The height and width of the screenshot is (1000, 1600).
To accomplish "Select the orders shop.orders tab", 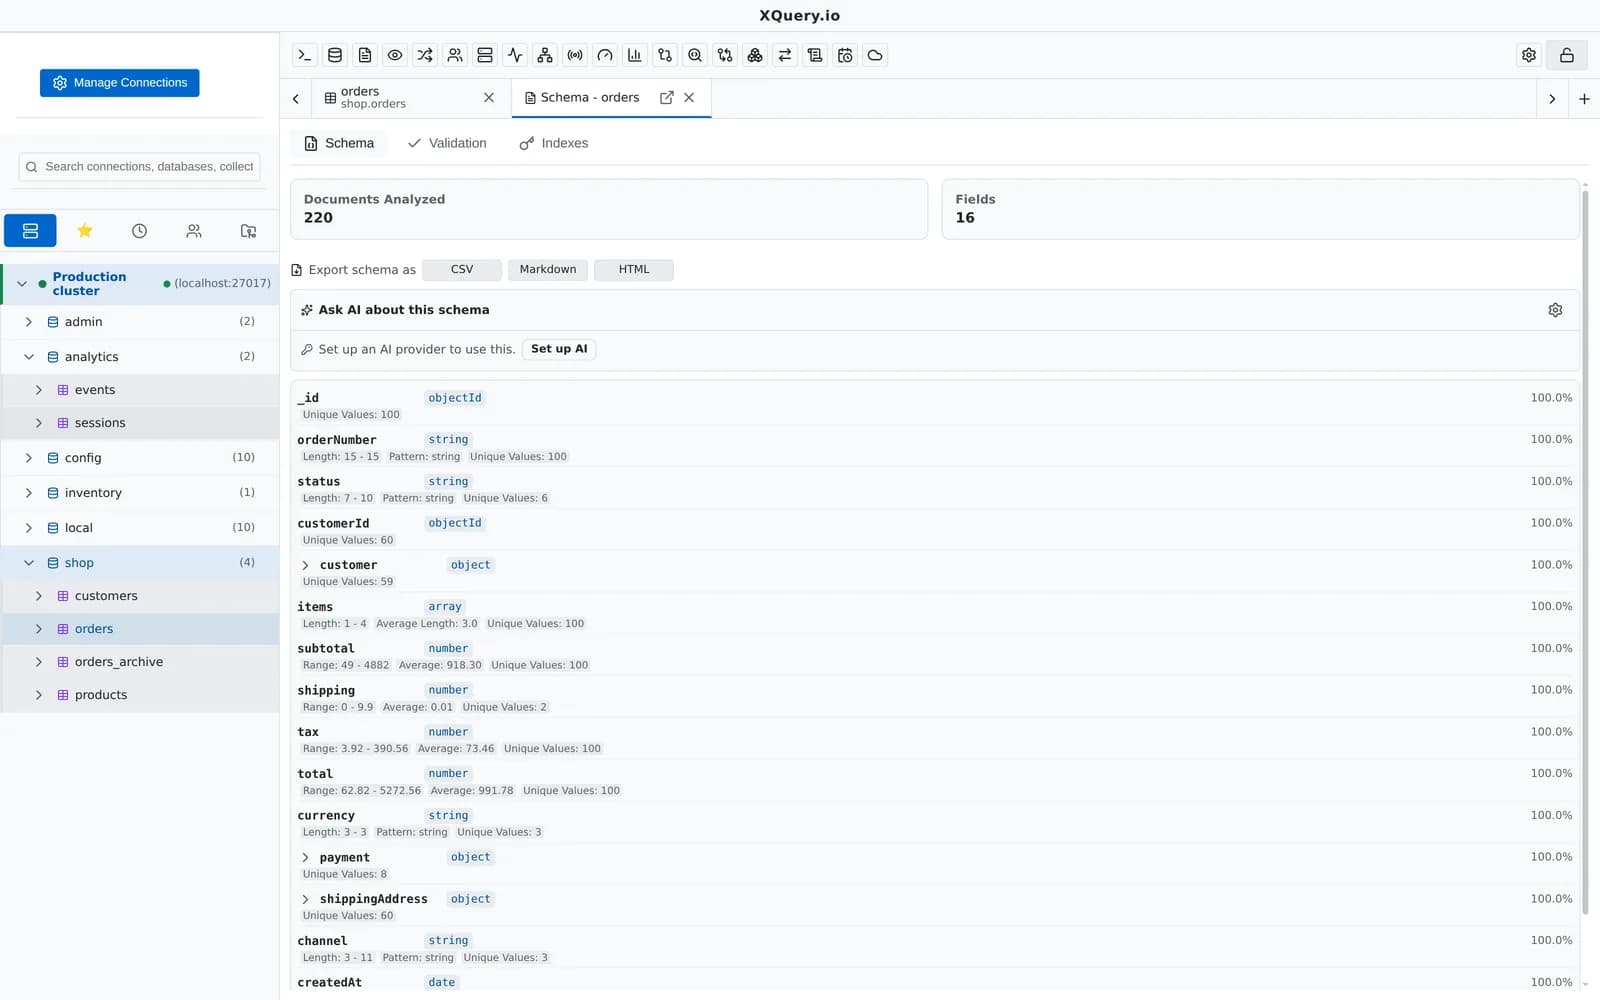I will [x=410, y=98].
